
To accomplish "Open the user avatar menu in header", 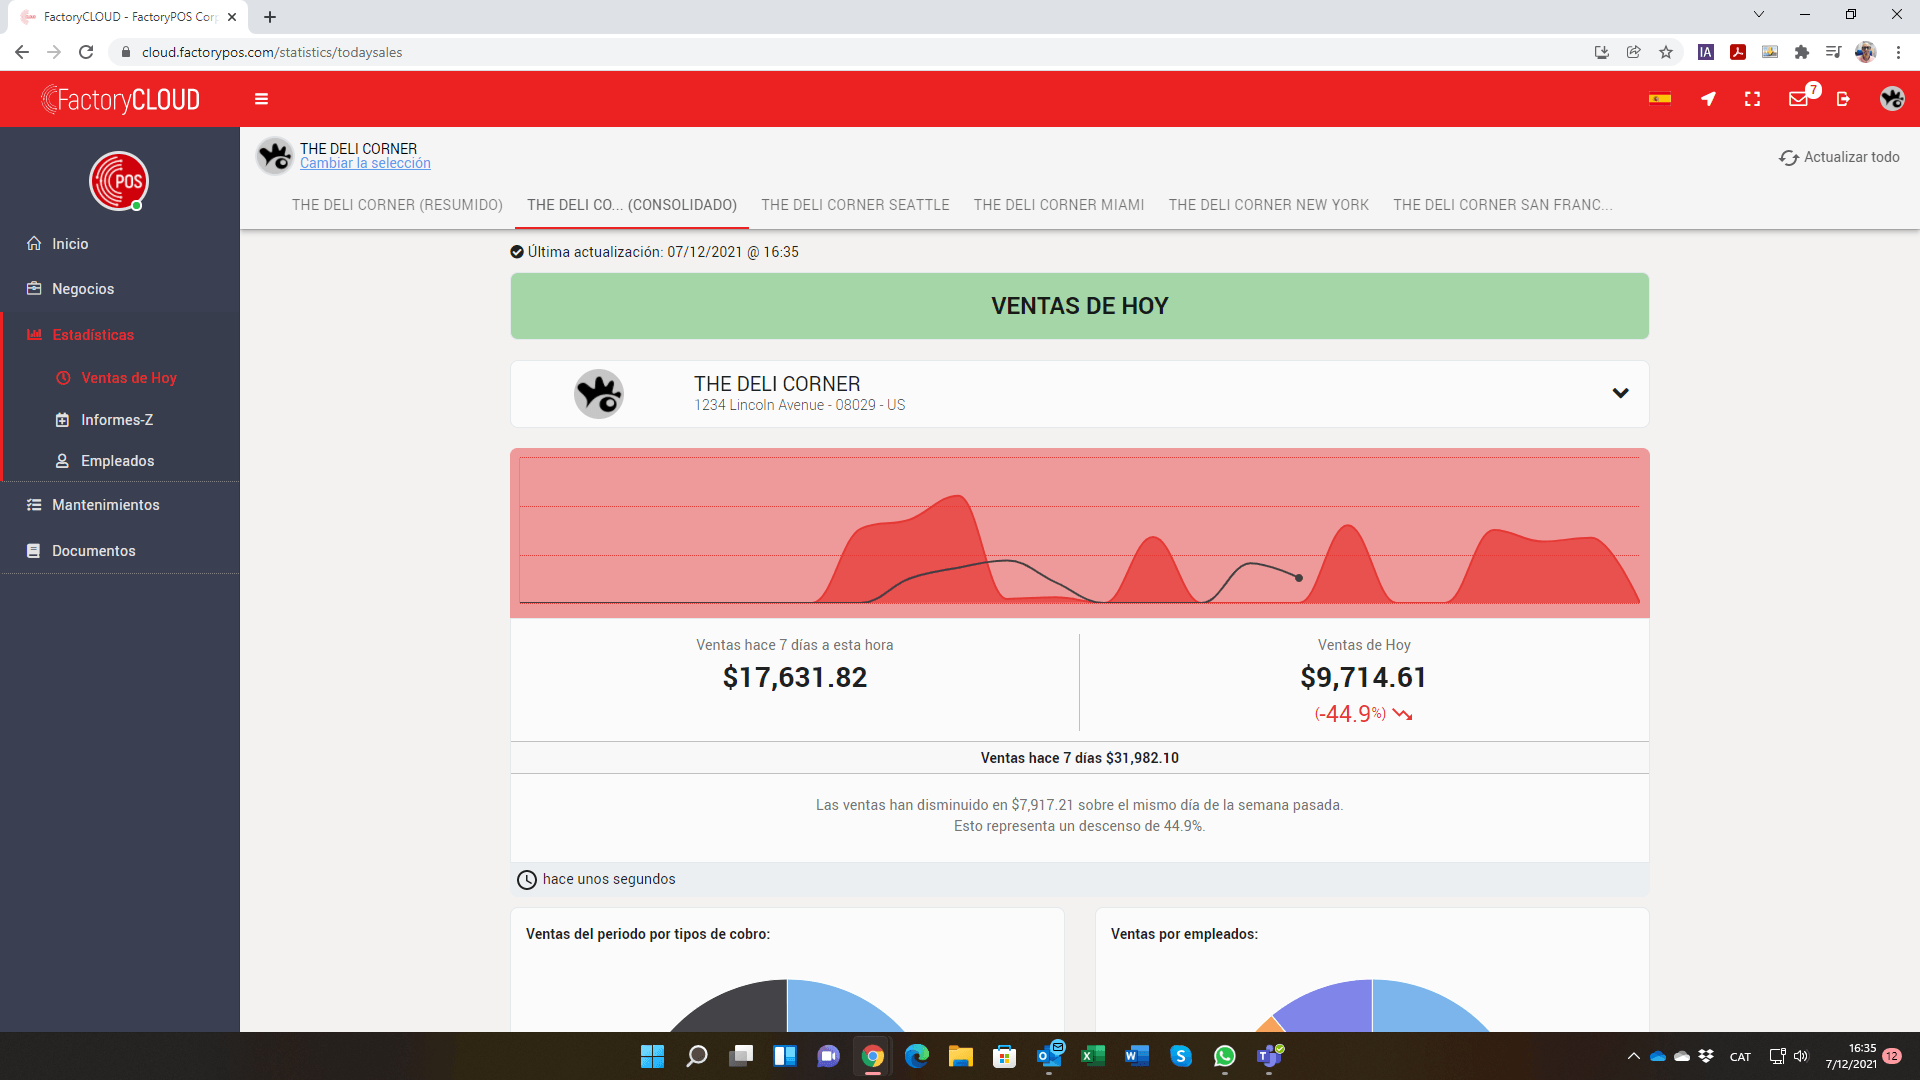I will (x=1891, y=98).
